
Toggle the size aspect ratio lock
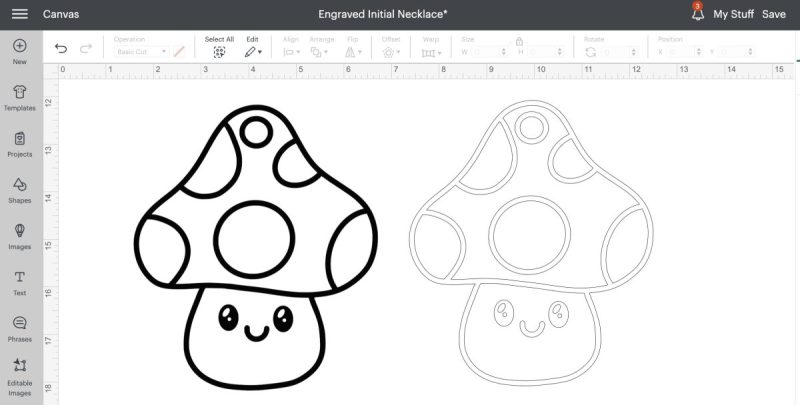519,41
